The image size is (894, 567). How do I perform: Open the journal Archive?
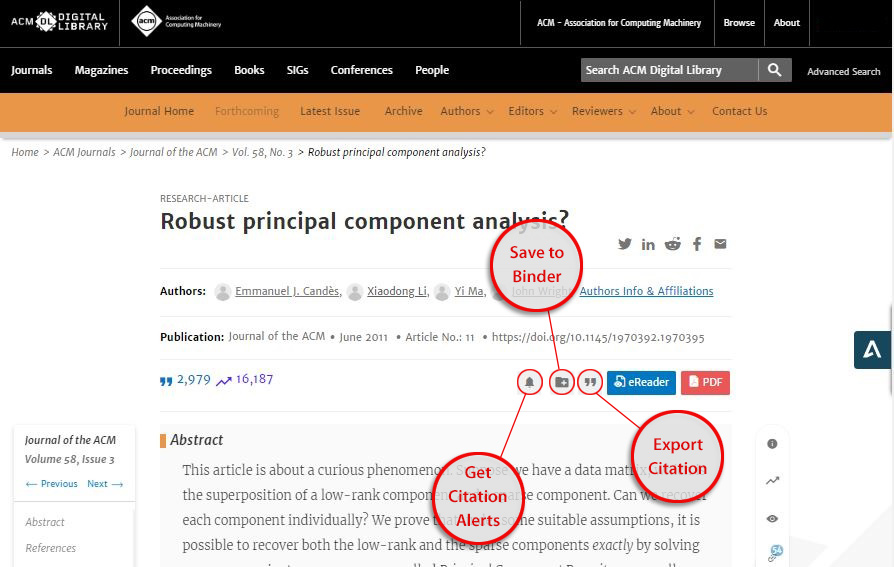(x=403, y=111)
